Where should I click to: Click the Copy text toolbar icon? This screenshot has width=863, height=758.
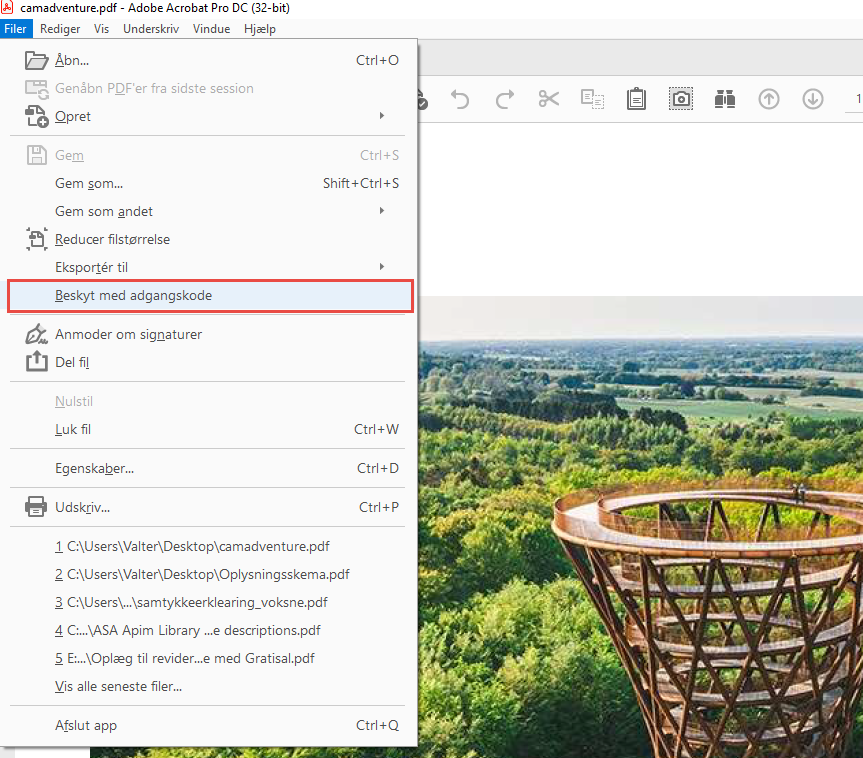(x=593, y=99)
